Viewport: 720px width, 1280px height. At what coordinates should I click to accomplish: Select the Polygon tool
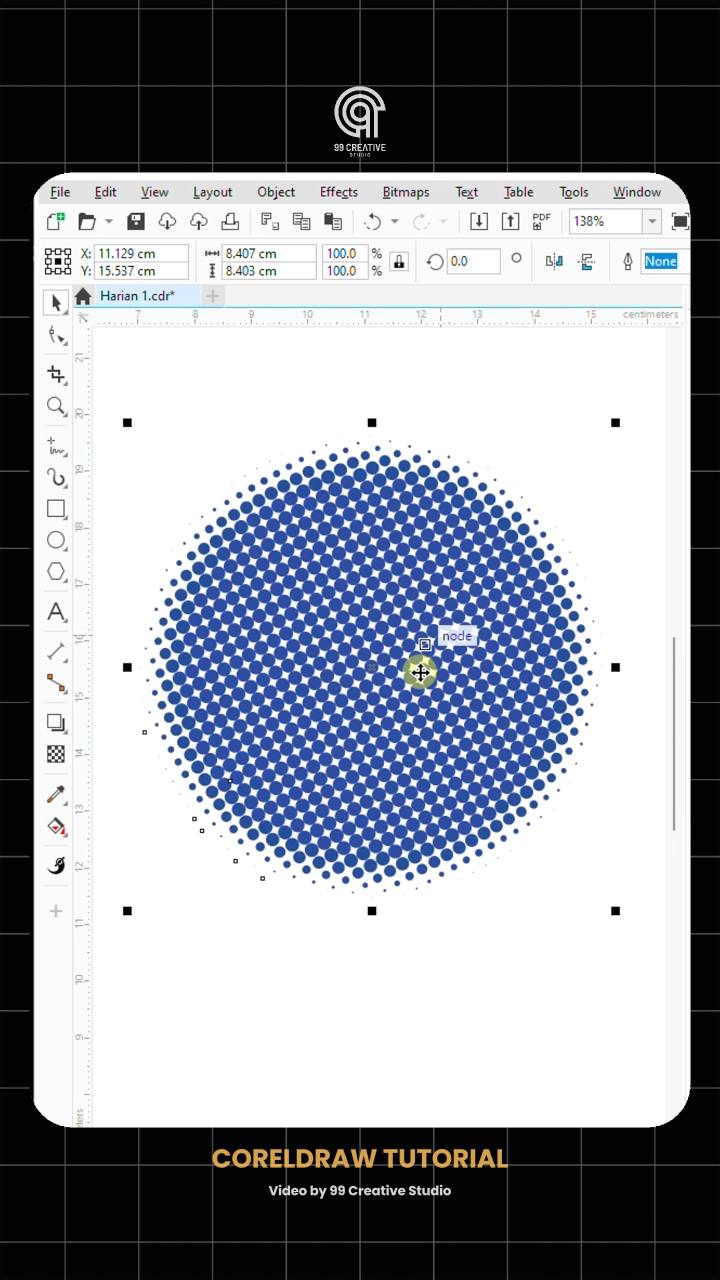(56, 572)
